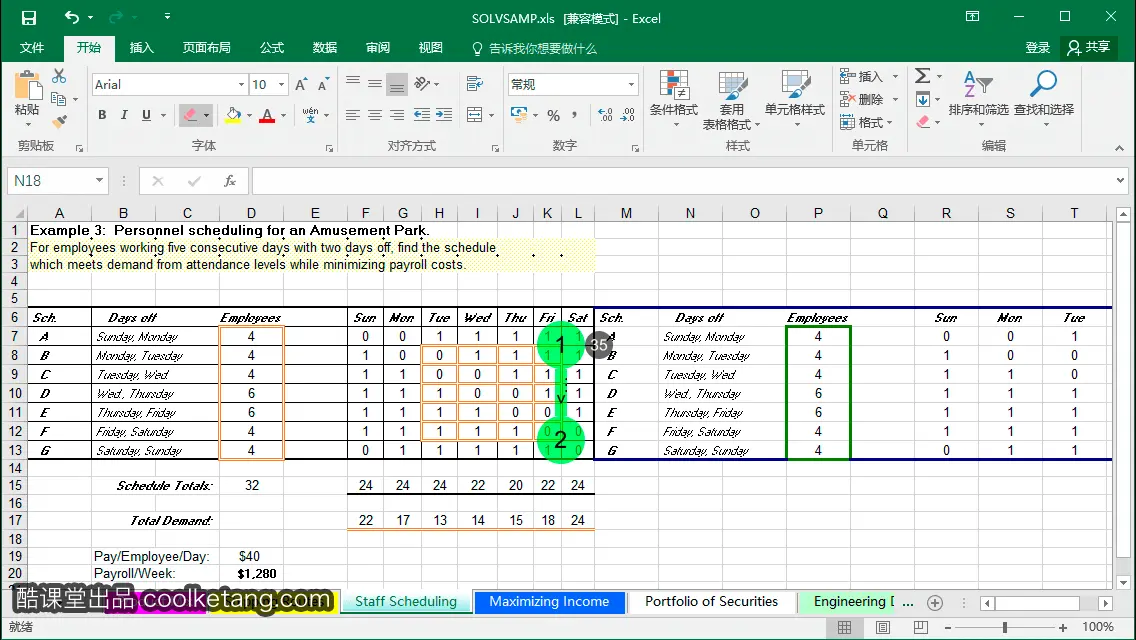Add a new sheet with plus button
Screen dimensions: 1136x640
point(935,603)
